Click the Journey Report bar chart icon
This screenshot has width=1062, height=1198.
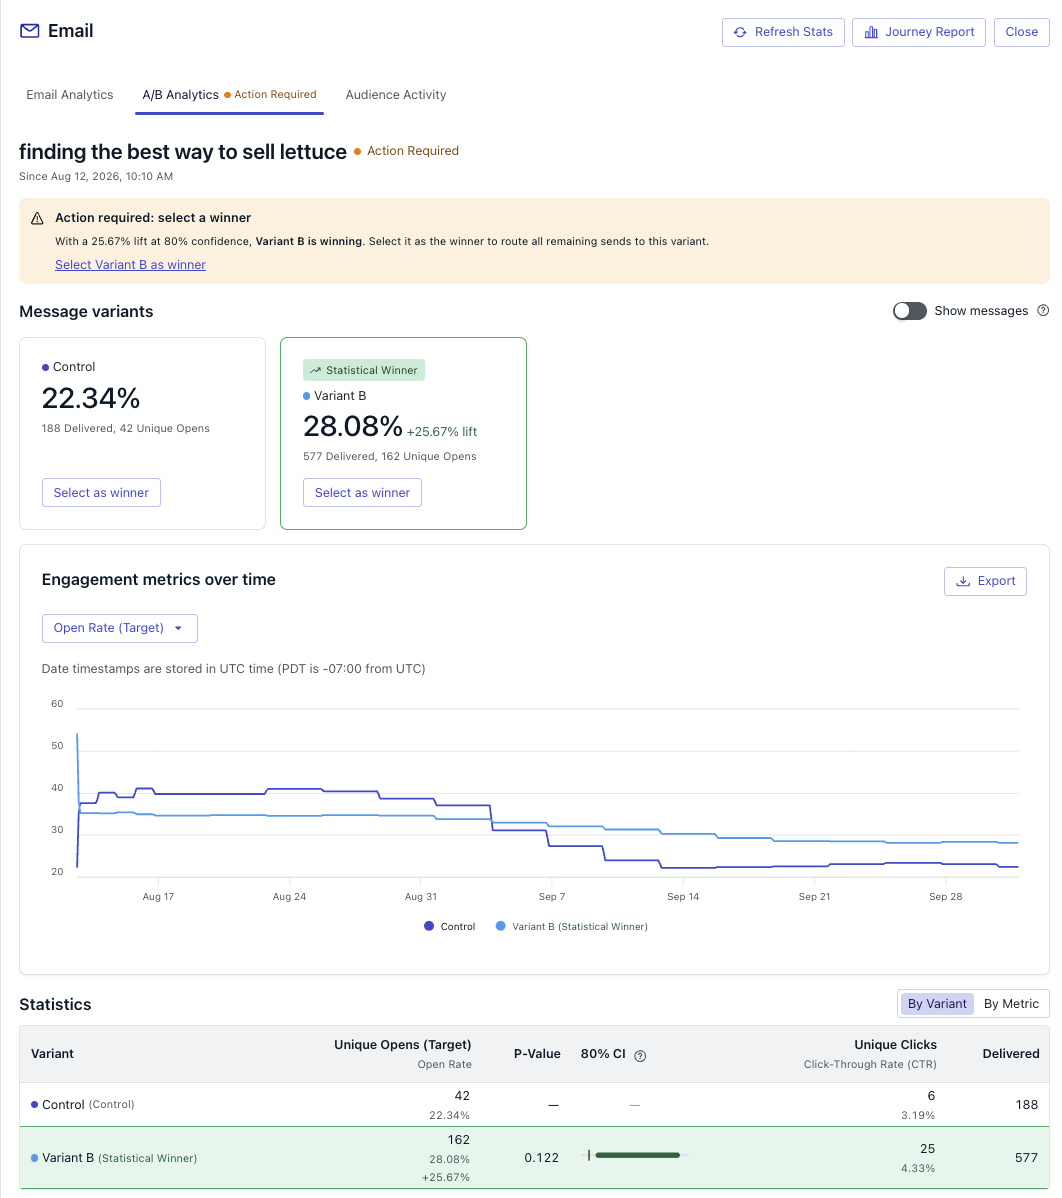[x=871, y=32]
